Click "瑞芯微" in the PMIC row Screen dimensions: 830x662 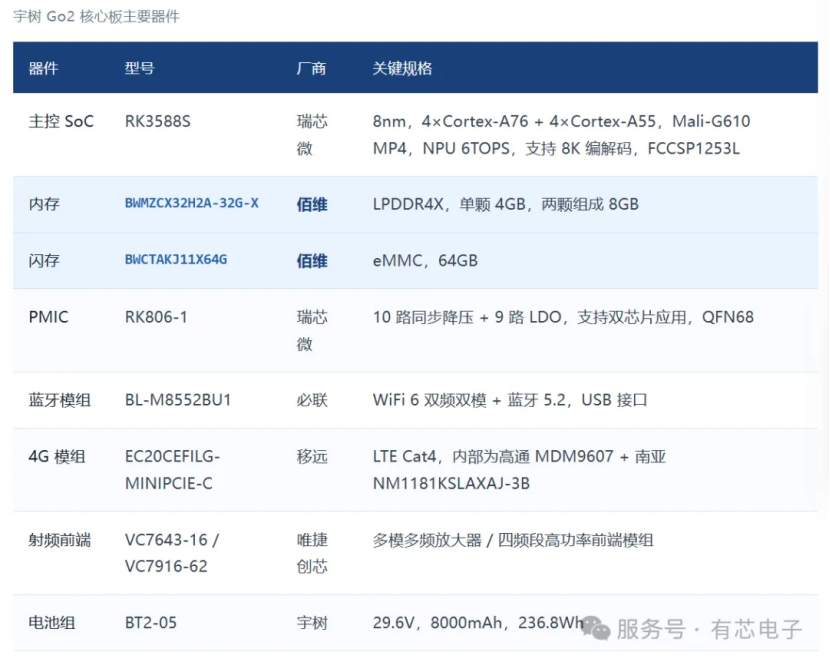(312, 331)
